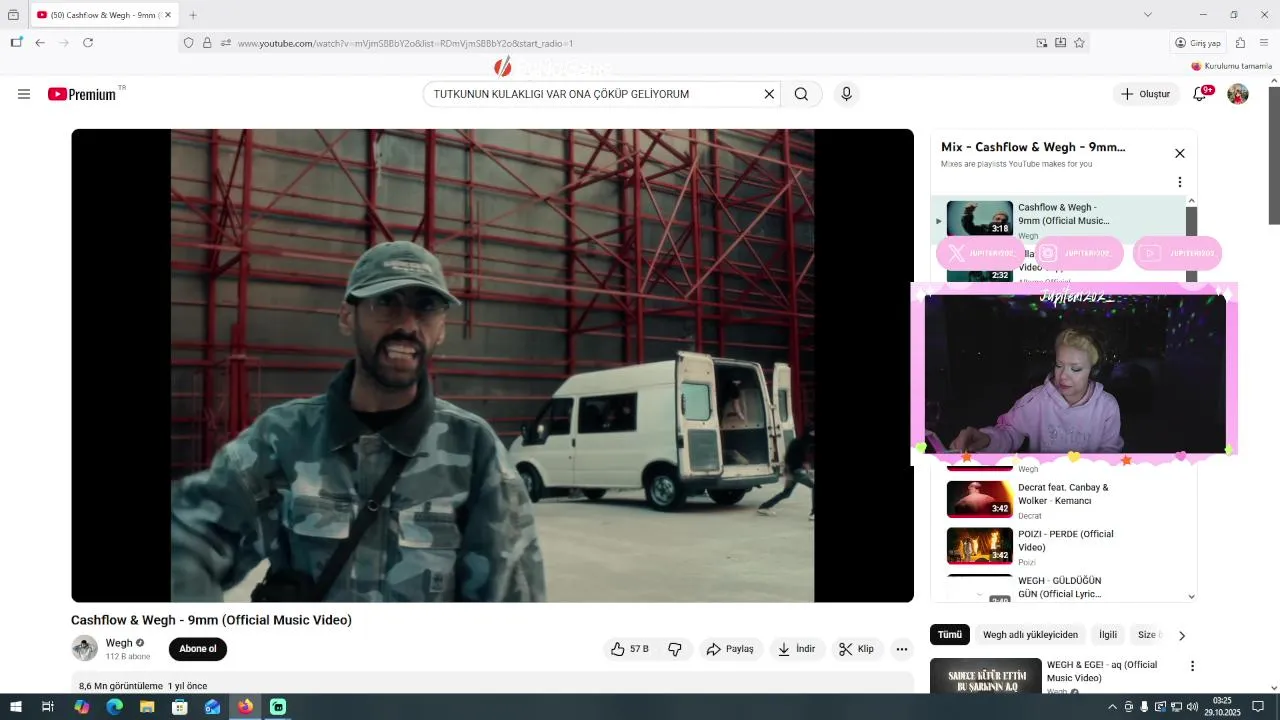Open Mix playlist three-dot options
The height and width of the screenshot is (720, 1280).
(x=1179, y=182)
